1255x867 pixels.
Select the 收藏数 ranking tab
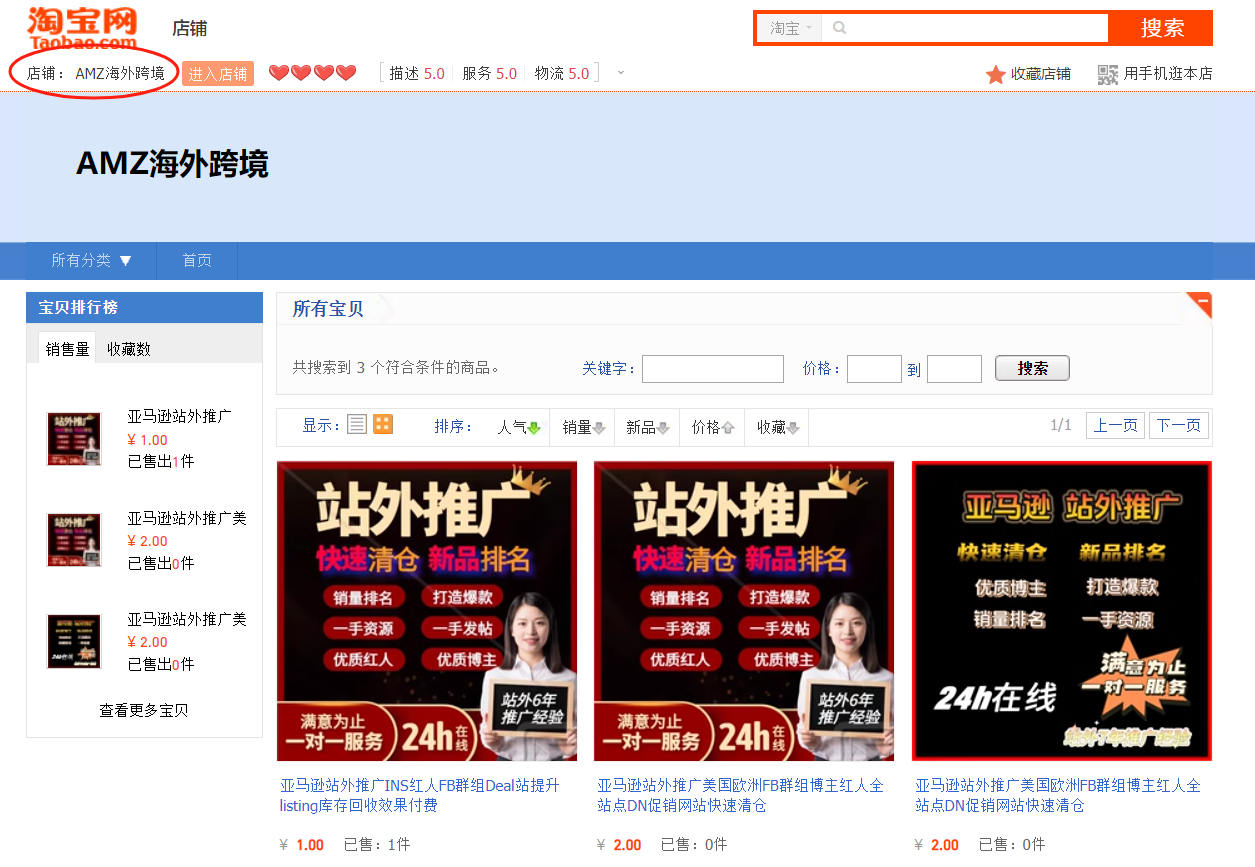(x=129, y=349)
